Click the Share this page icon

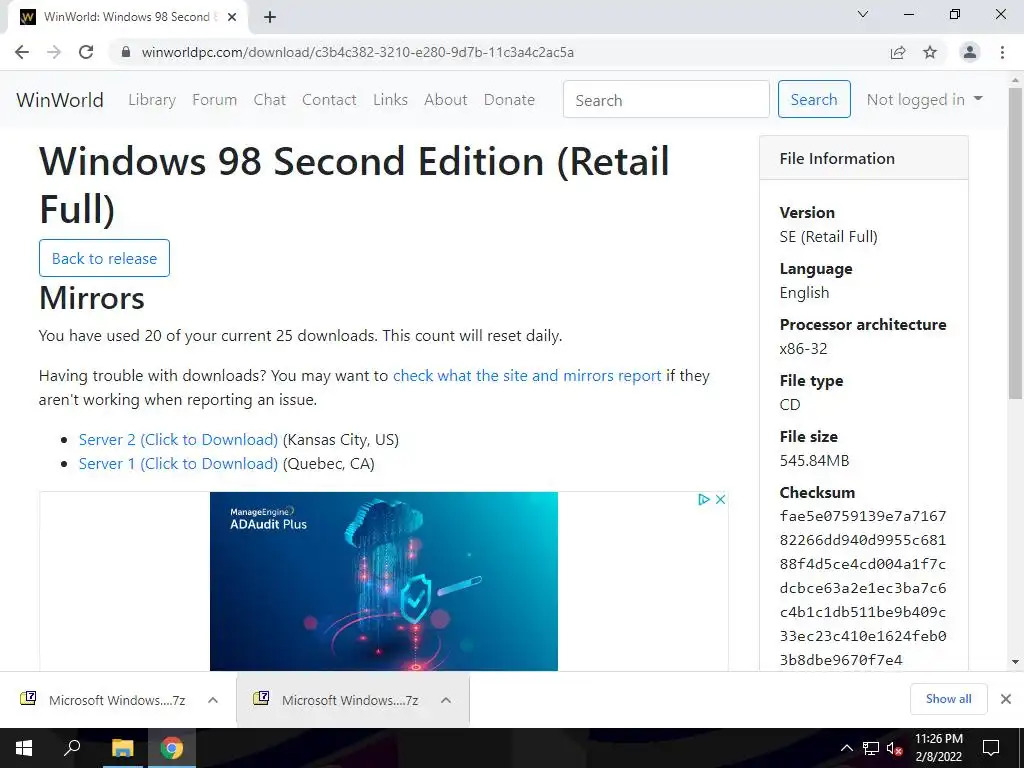[898, 52]
